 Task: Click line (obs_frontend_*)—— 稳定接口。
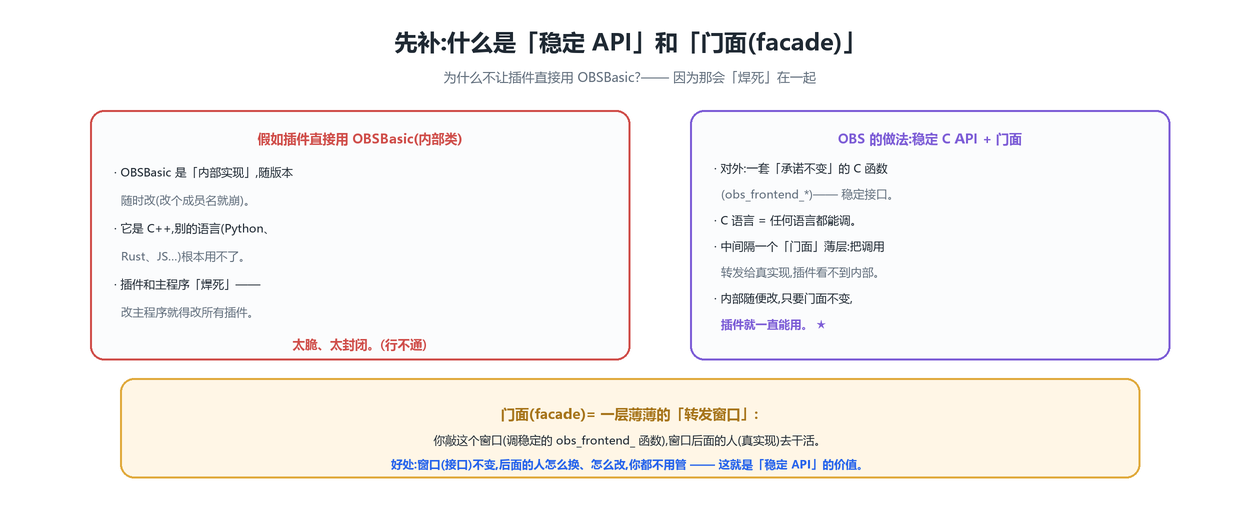tap(807, 194)
